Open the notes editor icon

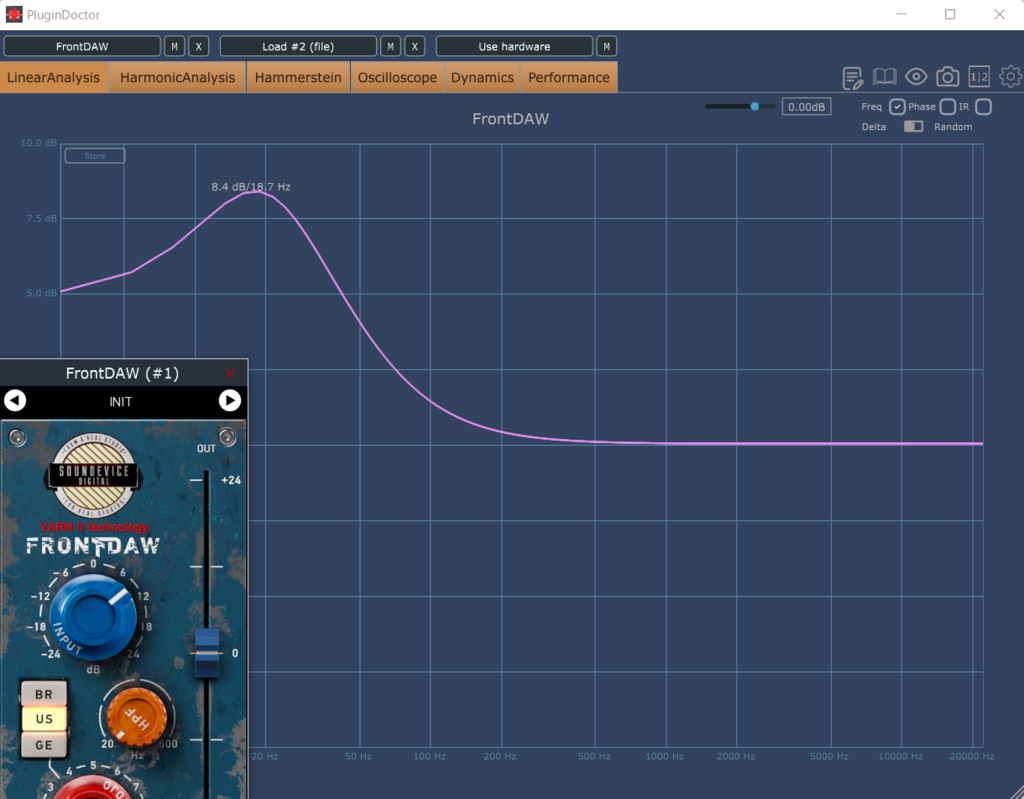[x=852, y=78]
